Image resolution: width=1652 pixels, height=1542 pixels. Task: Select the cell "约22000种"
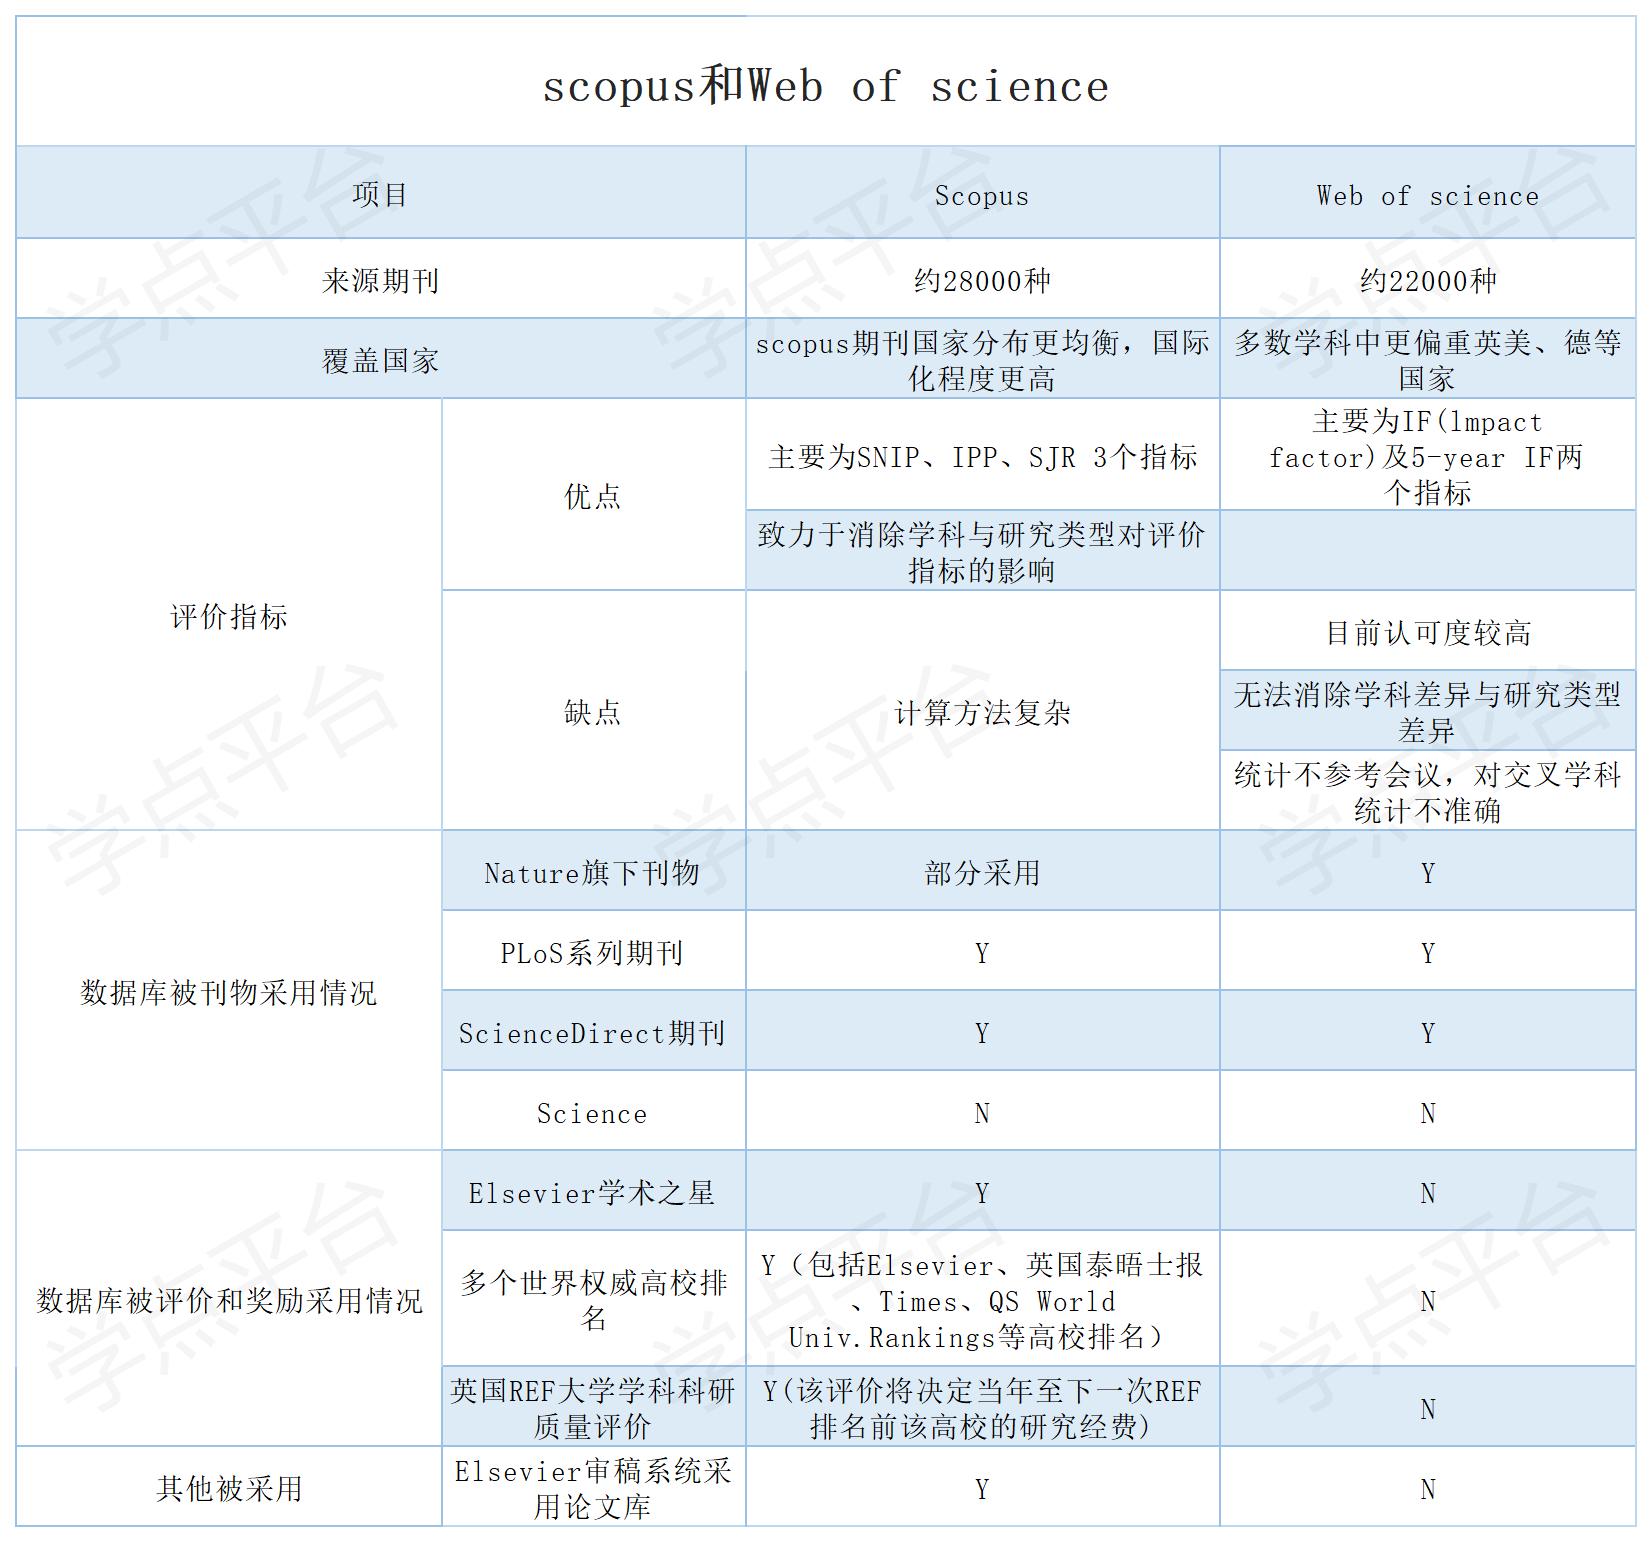click(1428, 280)
